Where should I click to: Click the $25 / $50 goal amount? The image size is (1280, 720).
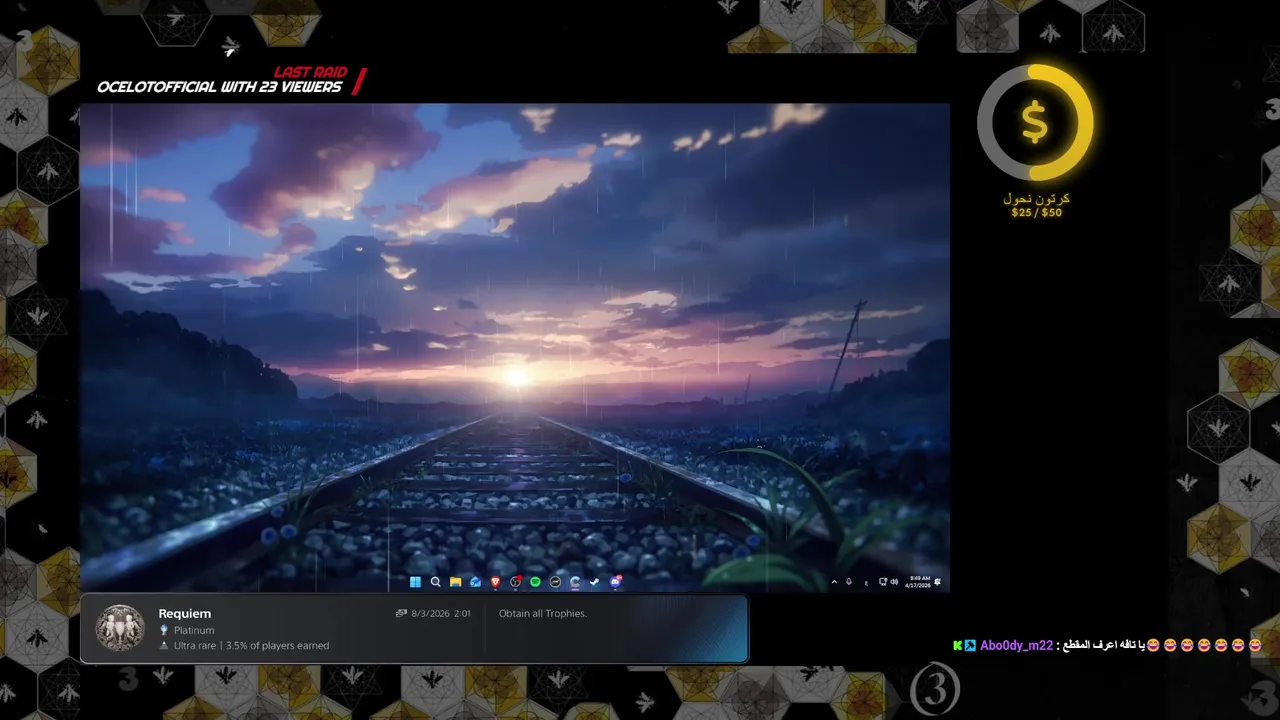tap(1036, 212)
